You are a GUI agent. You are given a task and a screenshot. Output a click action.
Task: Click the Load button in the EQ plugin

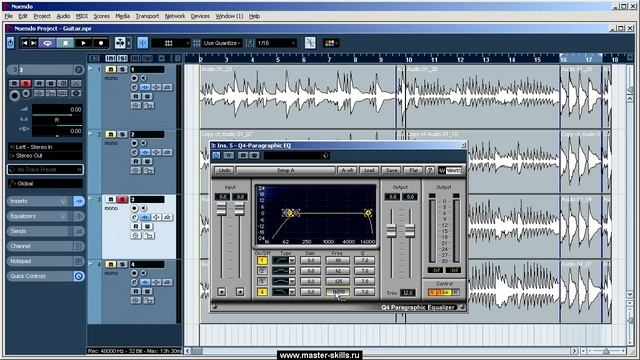pos(369,170)
